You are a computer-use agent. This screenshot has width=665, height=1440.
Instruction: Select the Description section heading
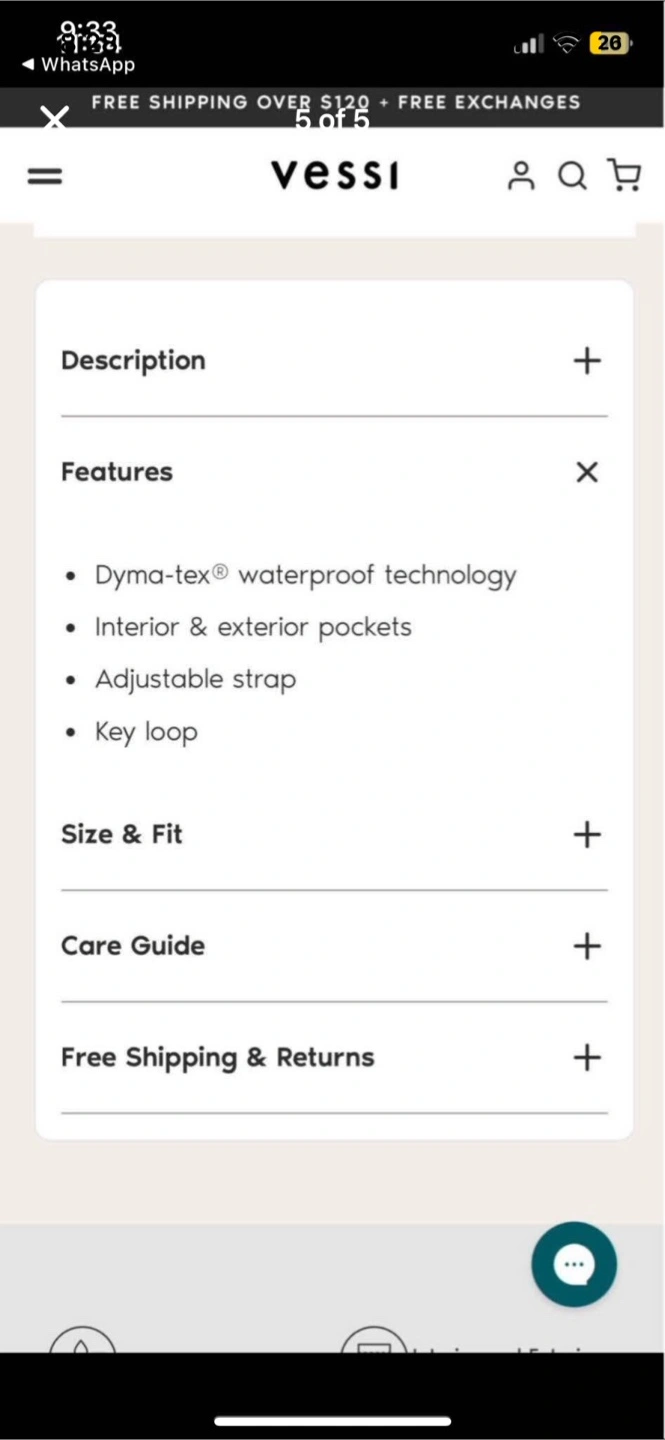[x=133, y=361]
